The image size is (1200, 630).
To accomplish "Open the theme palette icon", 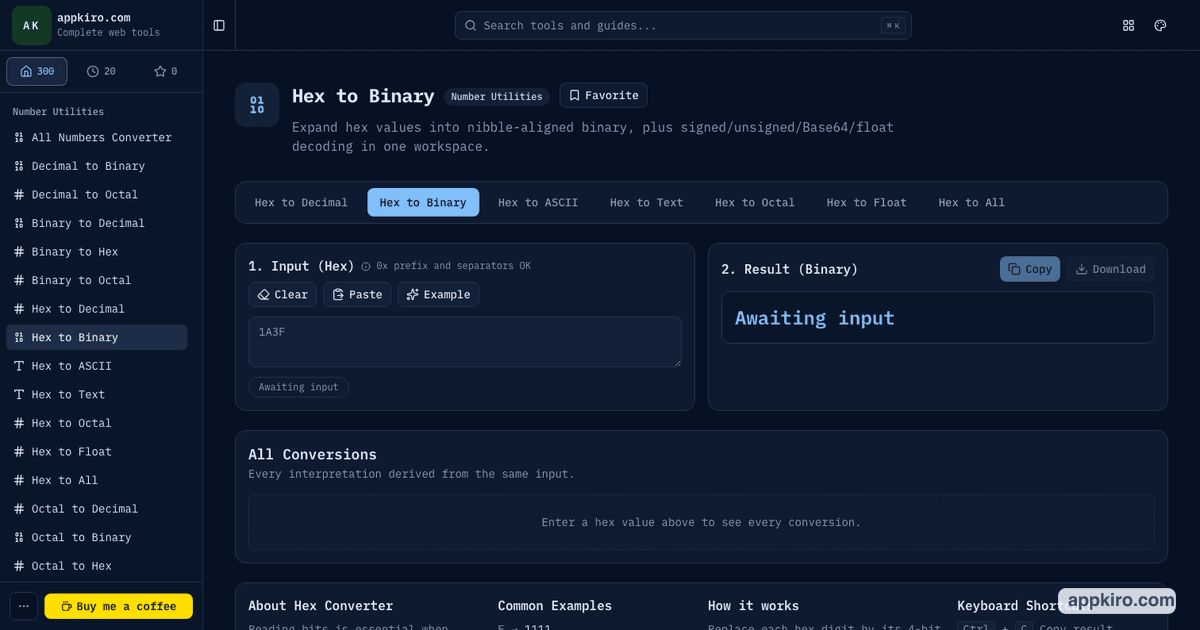I will (x=1160, y=25).
